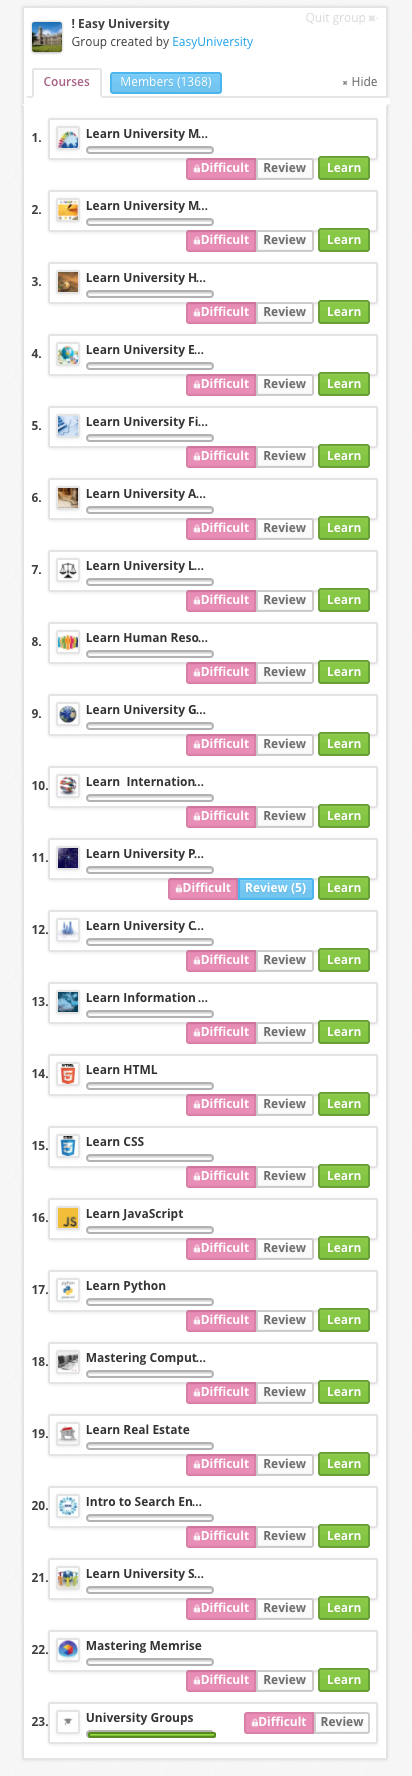412x1776 pixels.
Task: Open the Learn CSS course icon
Action: point(68,1146)
